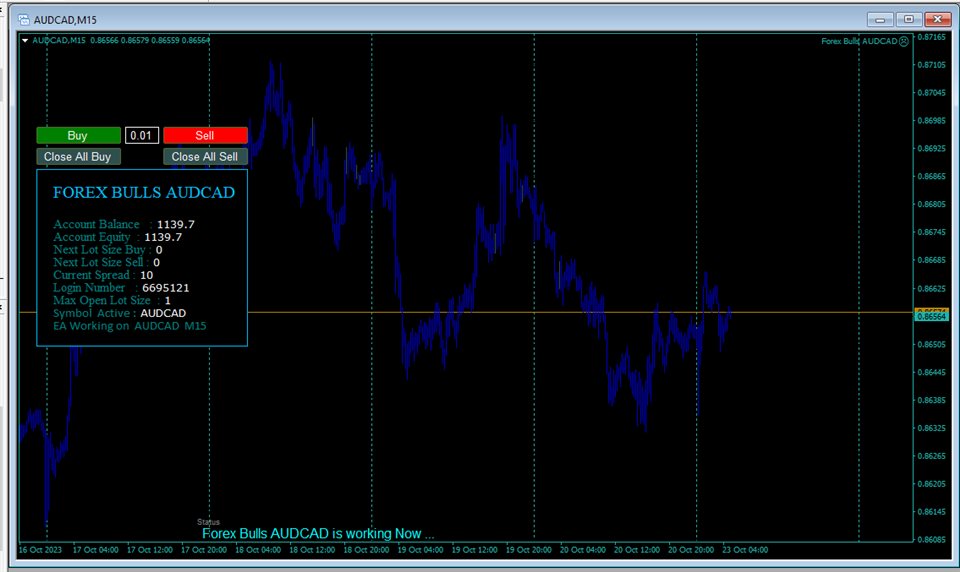Click the Account Balance value 1139.7
This screenshot has height=572, width=960.
(x=176, y=225)
